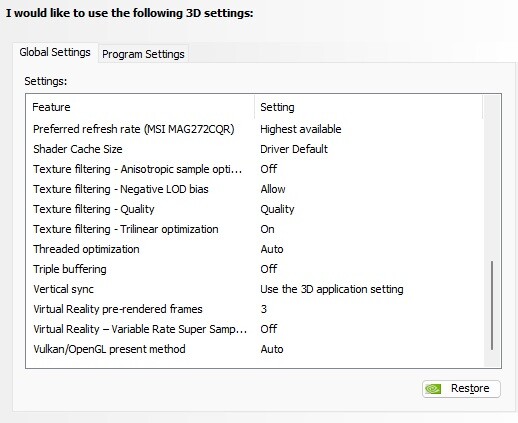Click the Feature column header
This screenshot has height=423, width=518.
(140, 107)
